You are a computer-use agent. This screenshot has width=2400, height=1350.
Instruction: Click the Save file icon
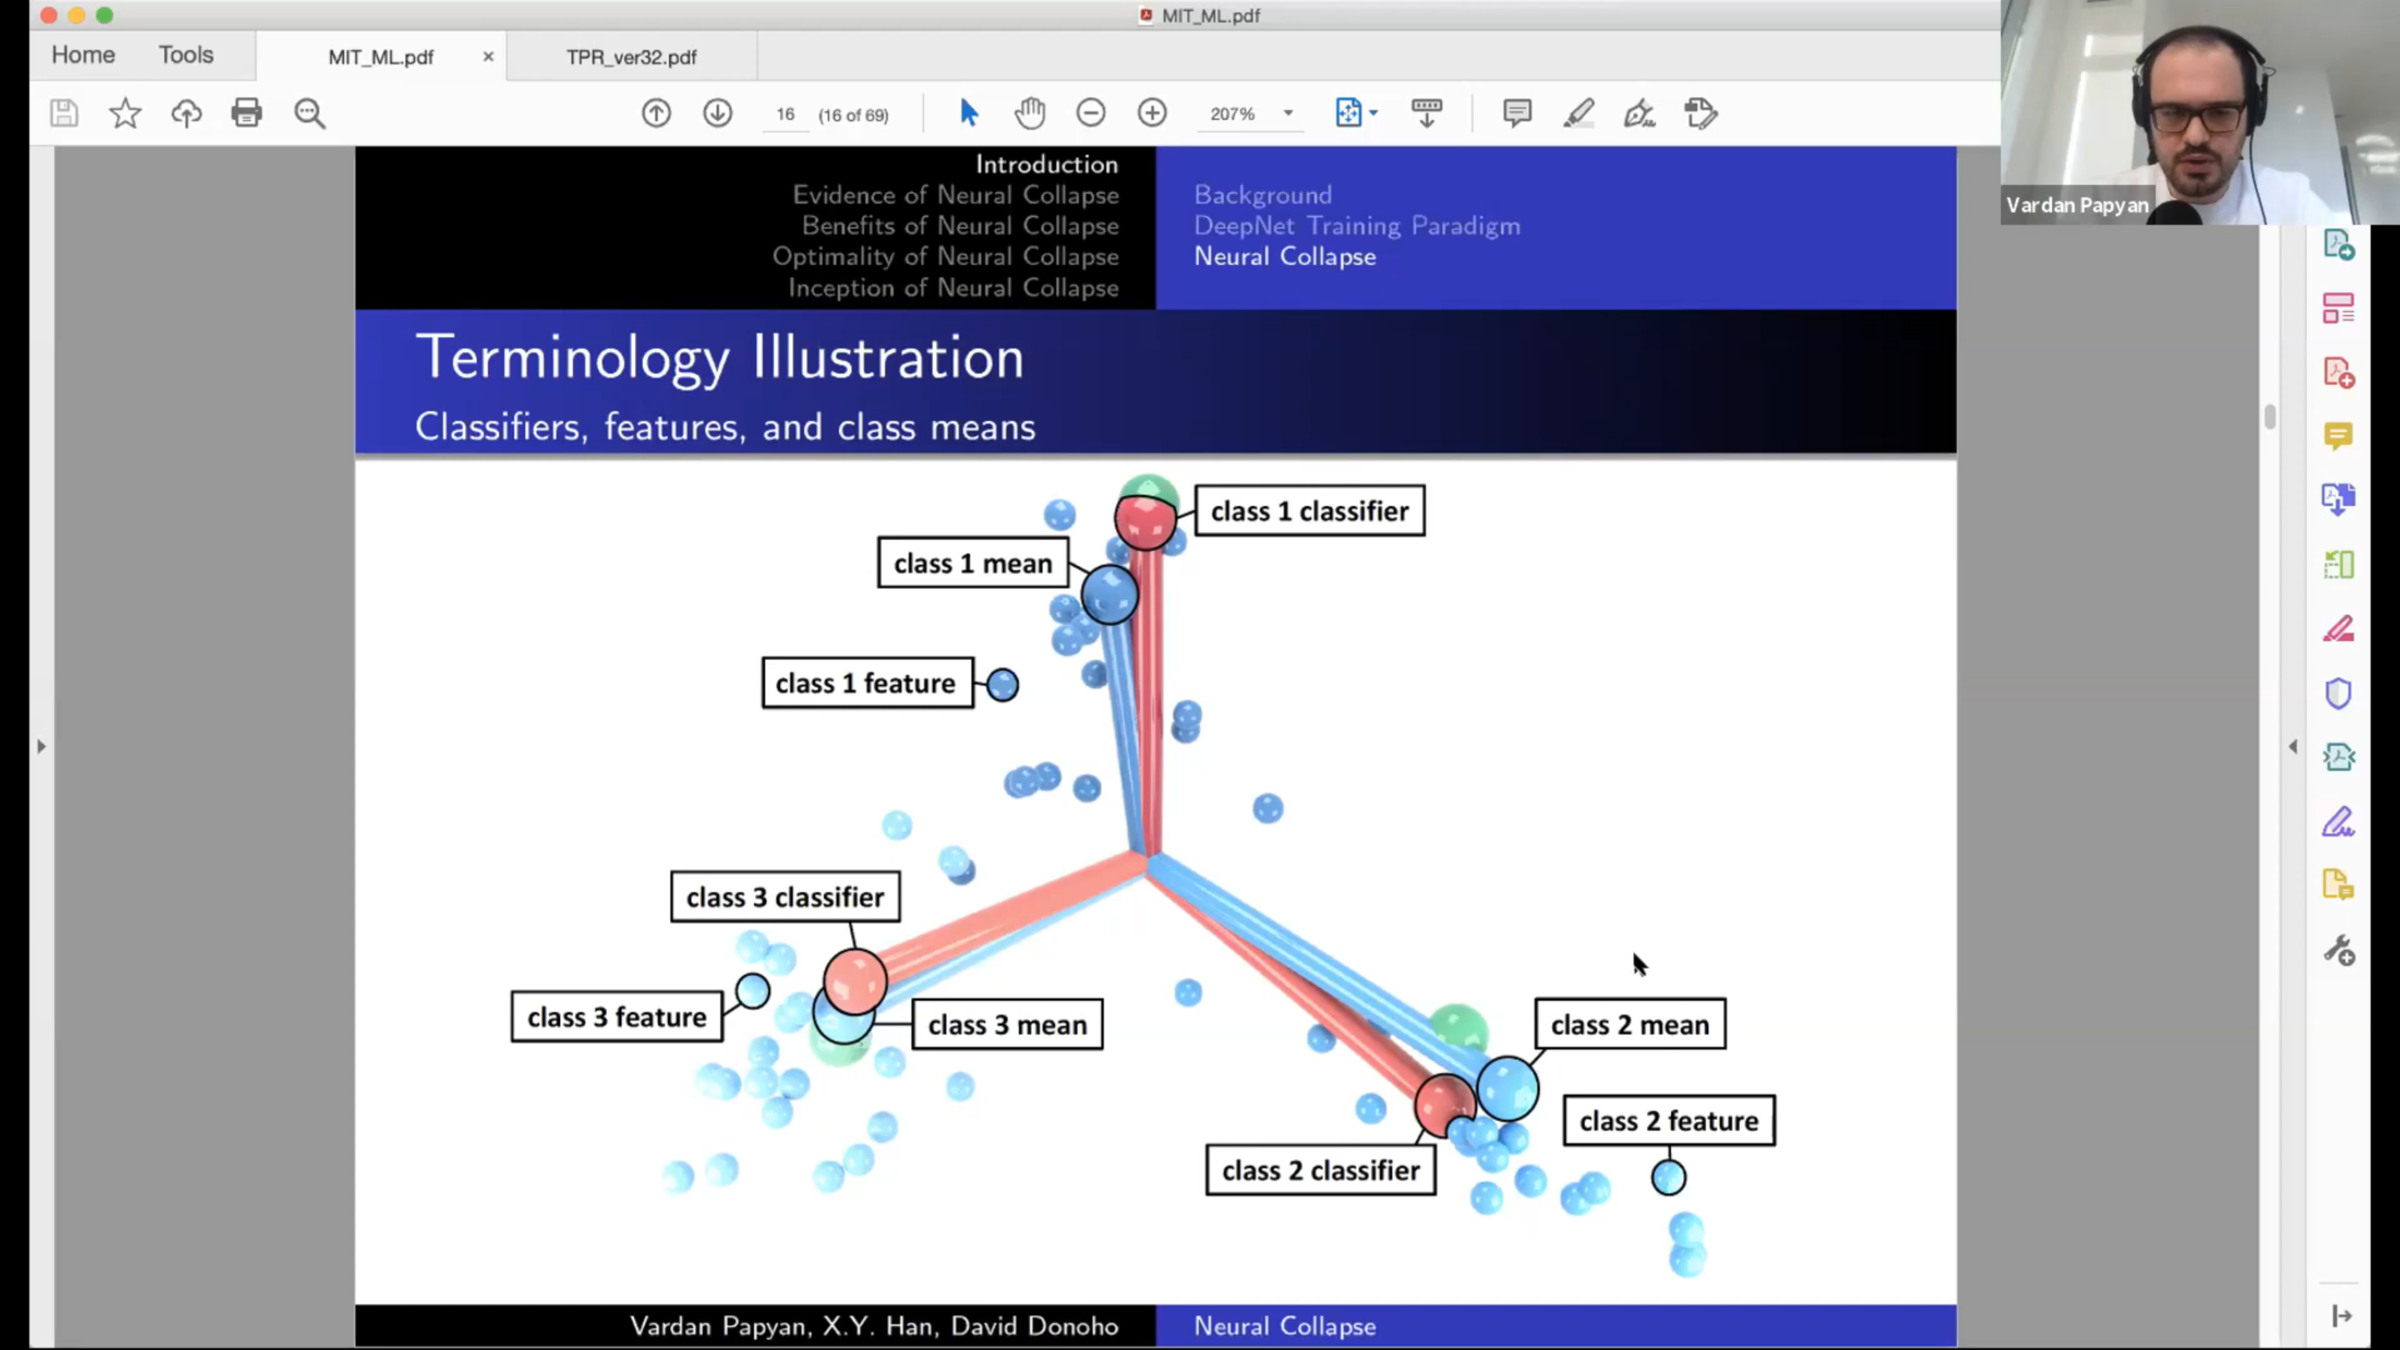click(x=64, y=113)
